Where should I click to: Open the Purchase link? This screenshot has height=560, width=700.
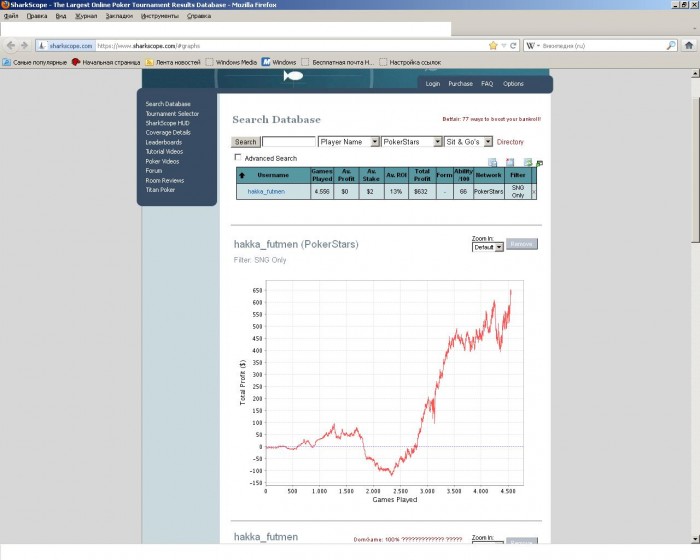point(460,84)
